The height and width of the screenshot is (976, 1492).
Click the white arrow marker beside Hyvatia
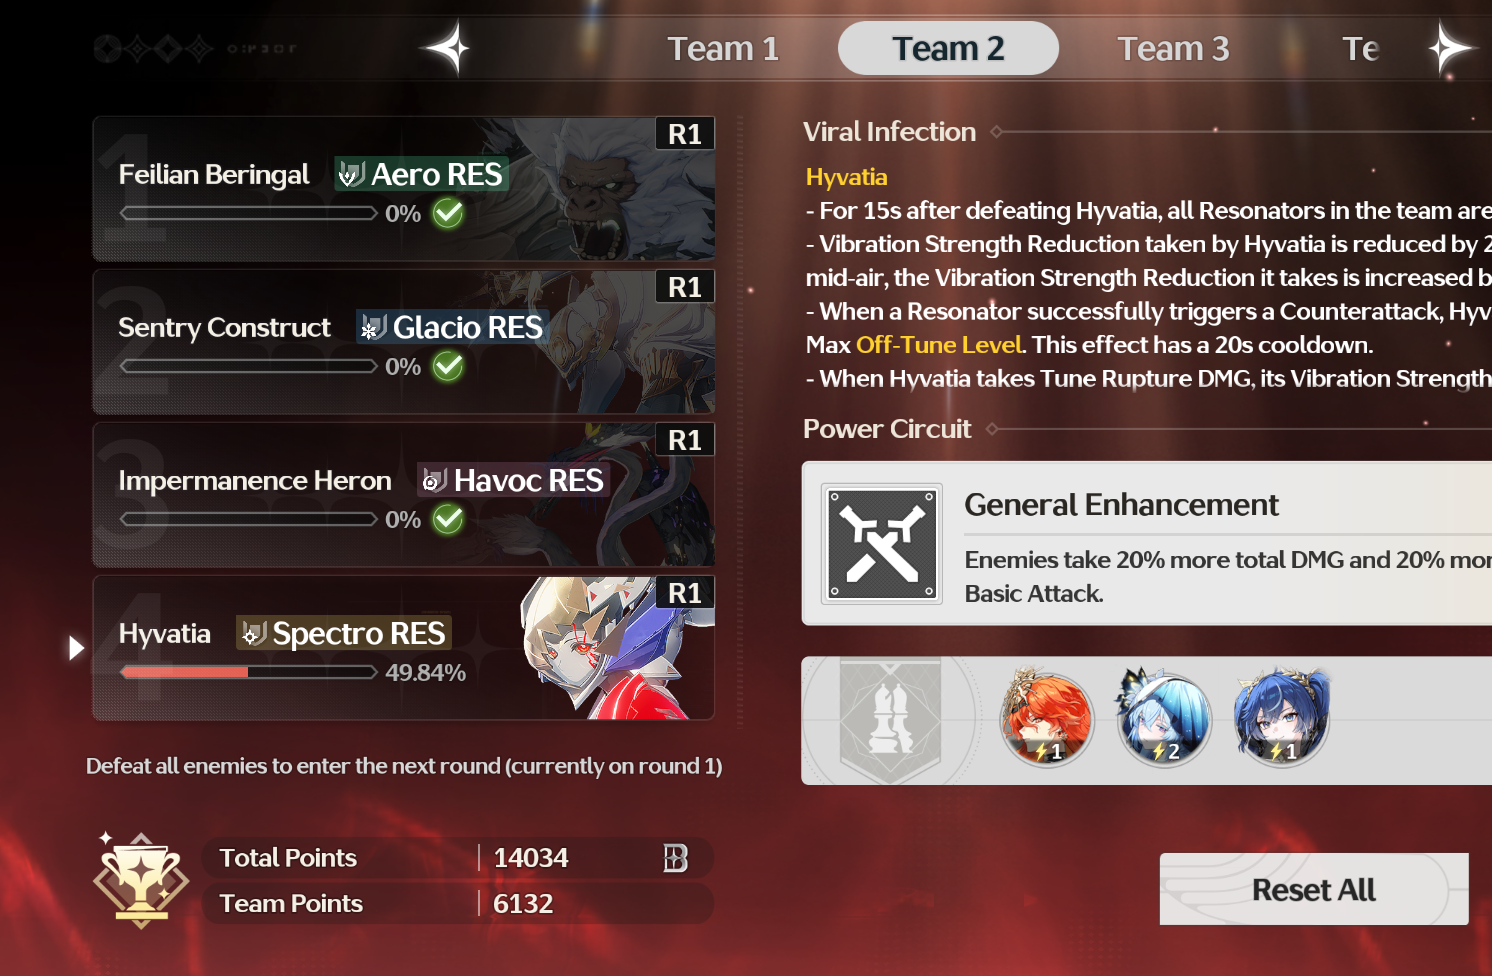pos(76,648)
